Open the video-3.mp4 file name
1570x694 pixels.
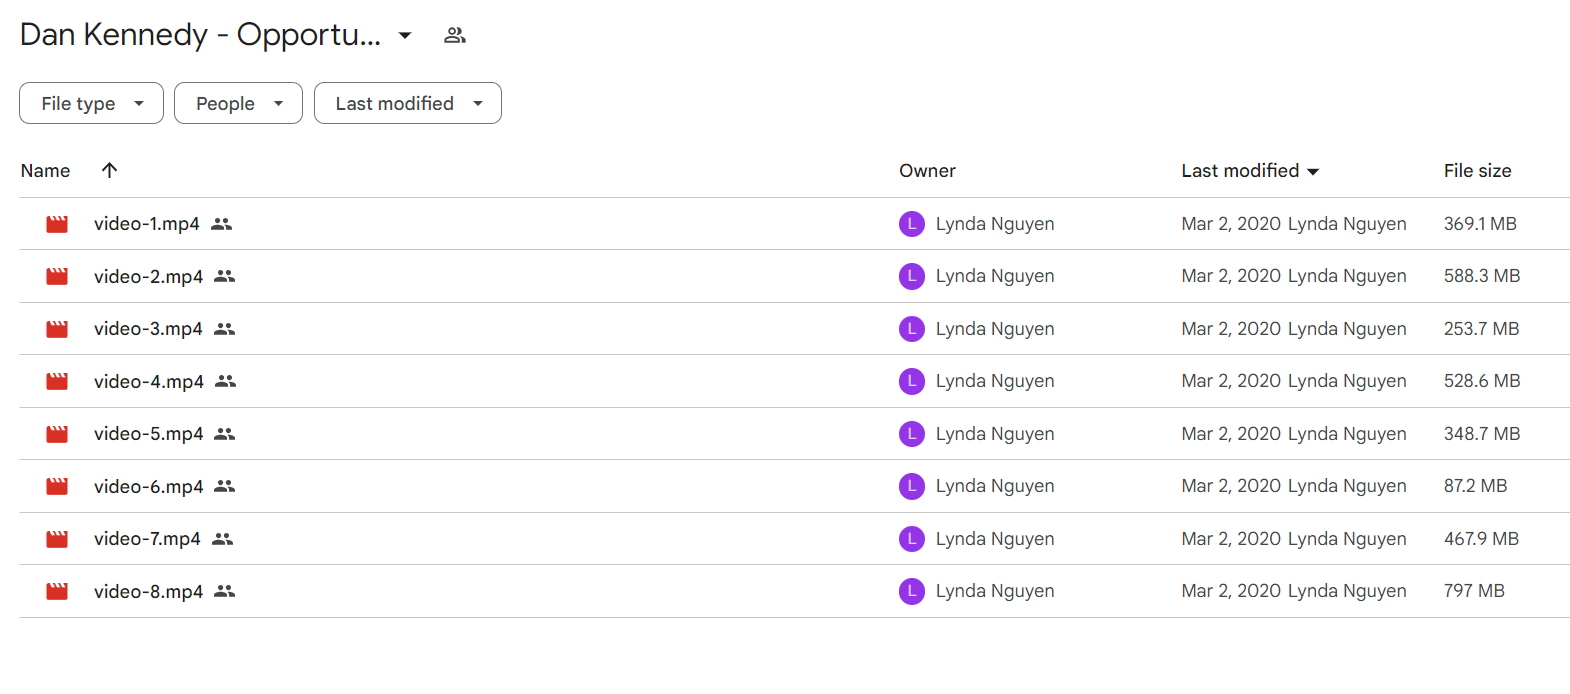[148, 329]
